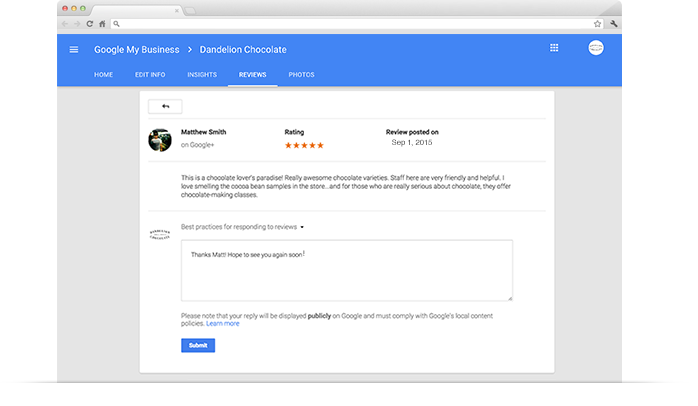Open browser wrench settings menu

(x=612, y=23)
